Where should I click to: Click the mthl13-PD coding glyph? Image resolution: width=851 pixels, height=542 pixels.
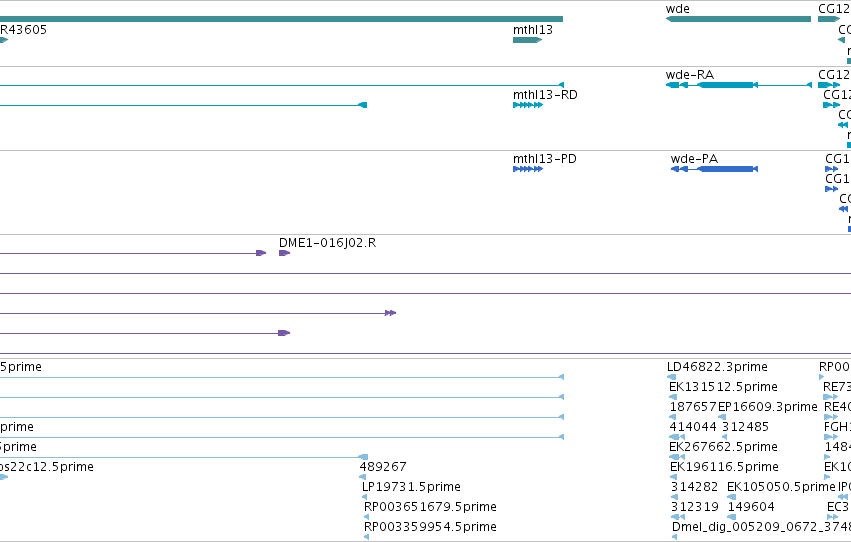click(528, 169)
